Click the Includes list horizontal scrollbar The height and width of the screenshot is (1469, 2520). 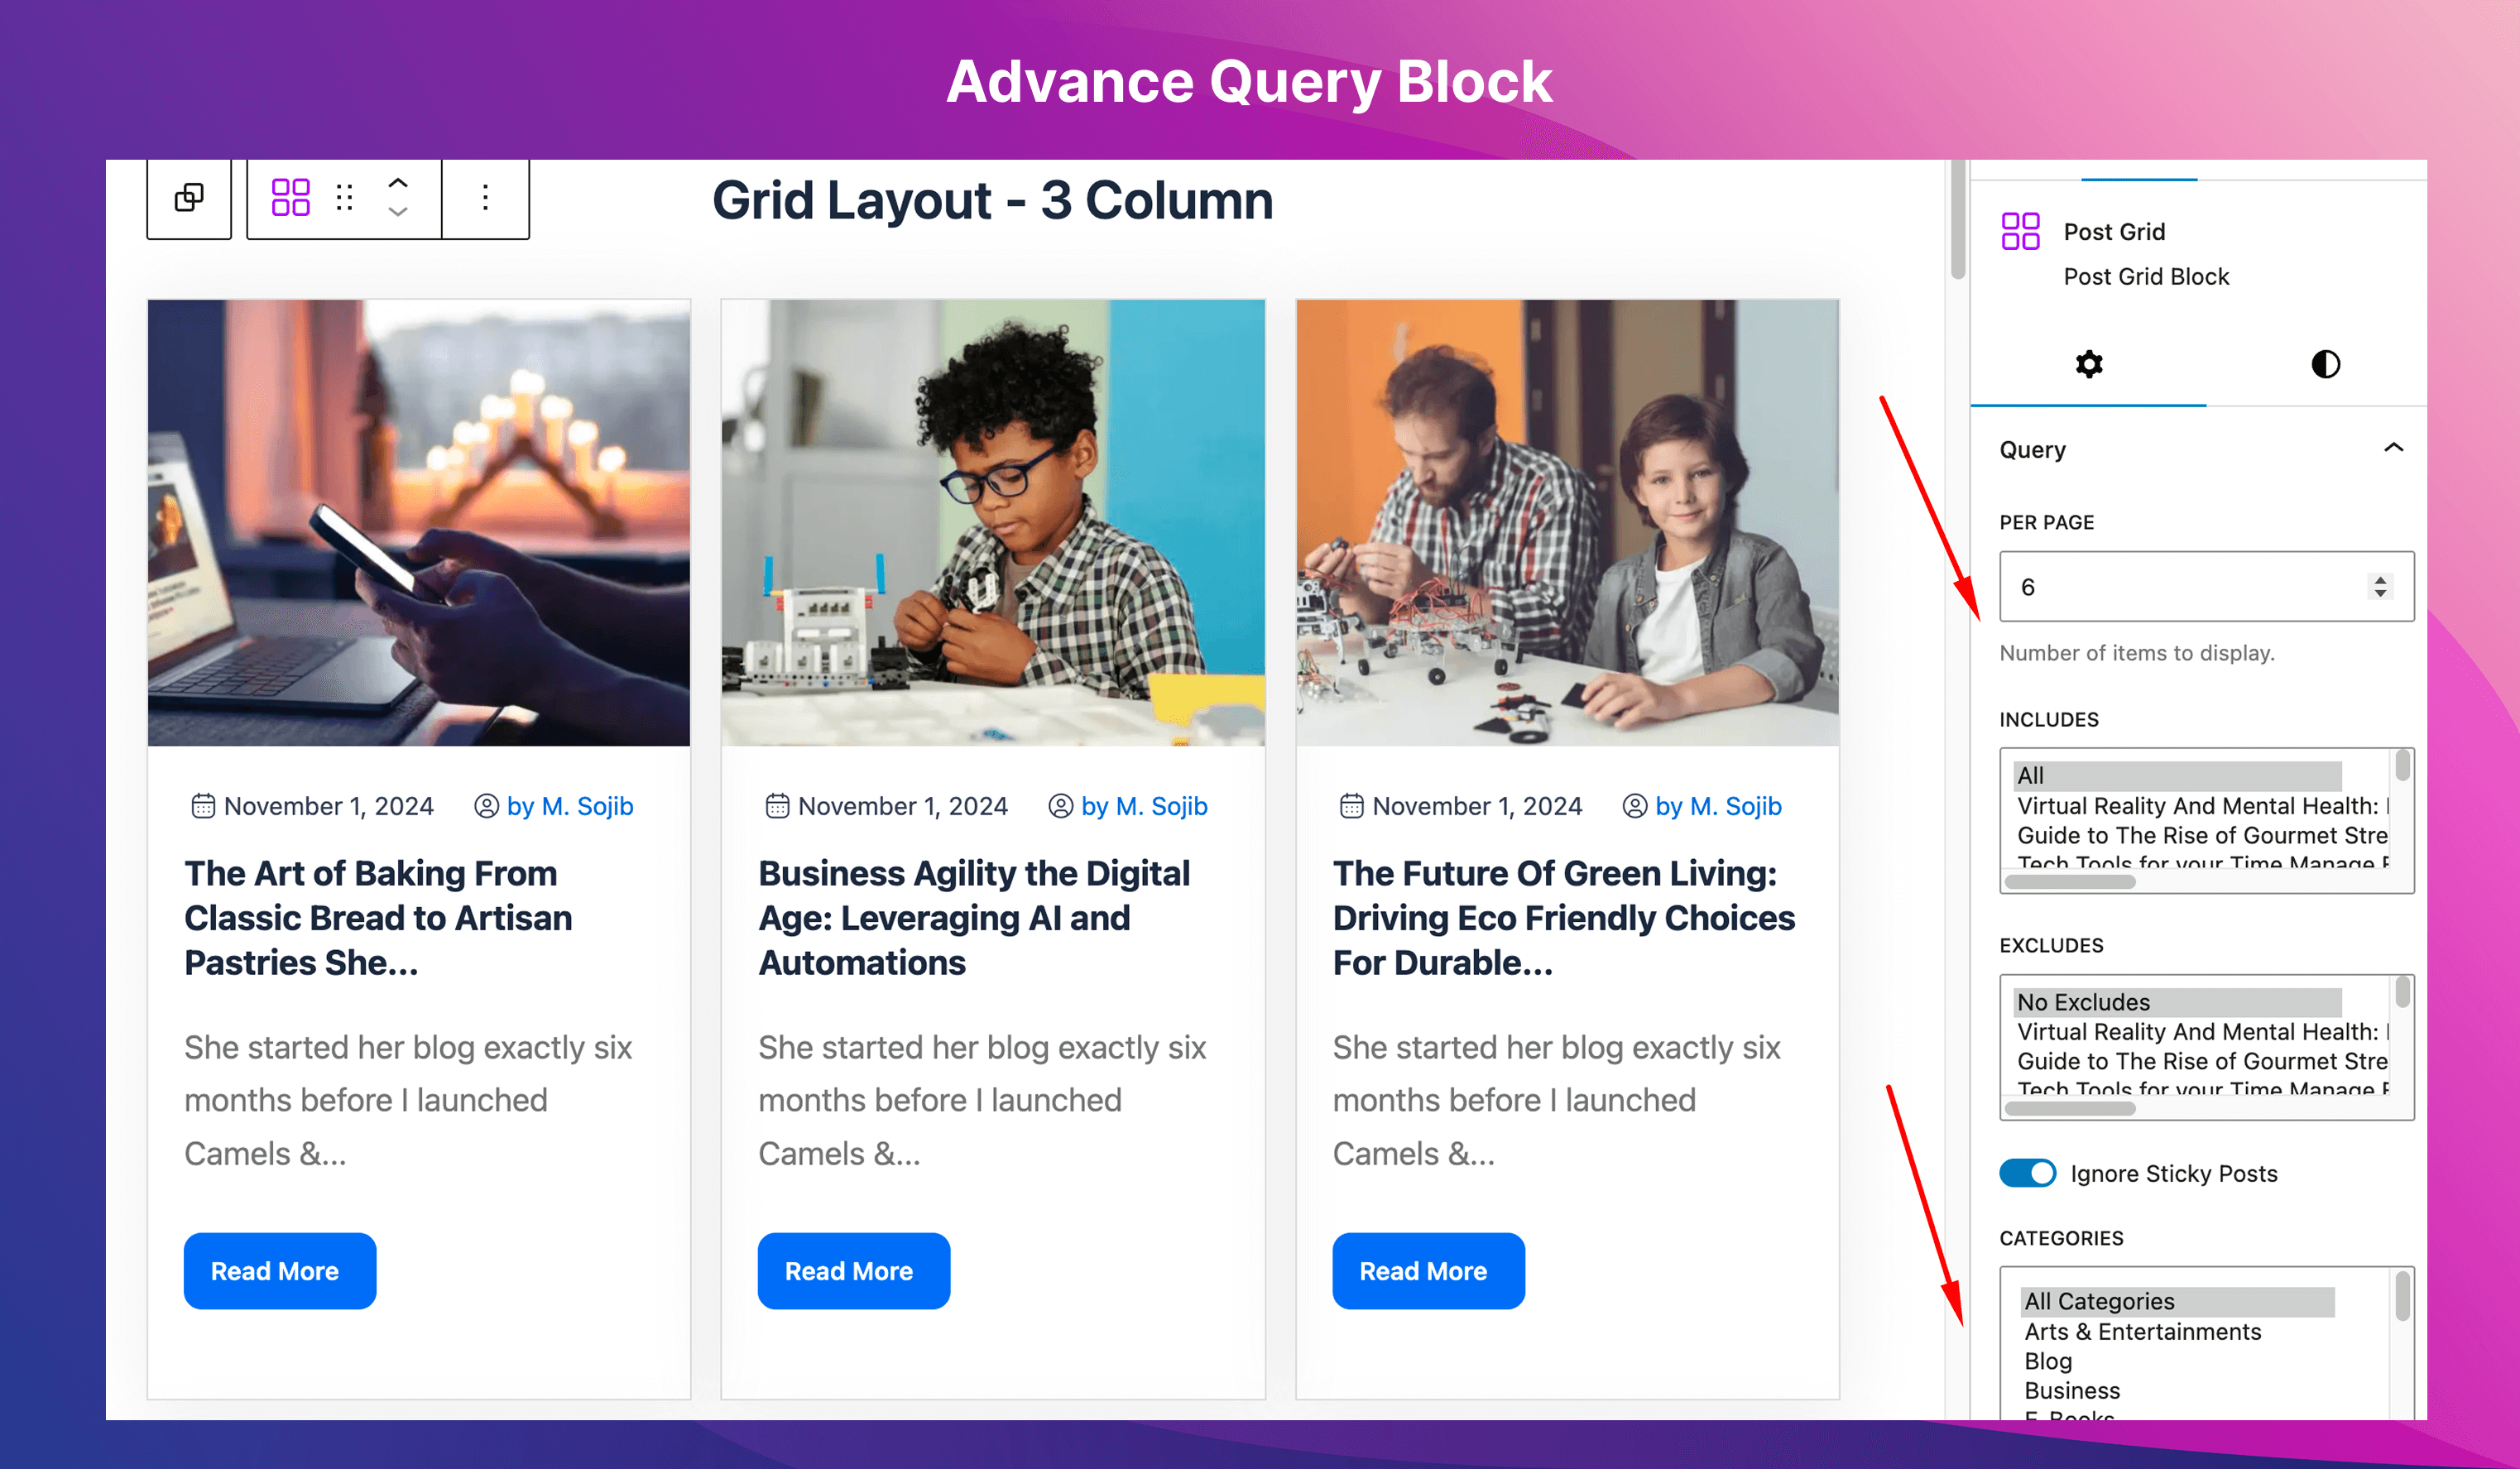2070,882
